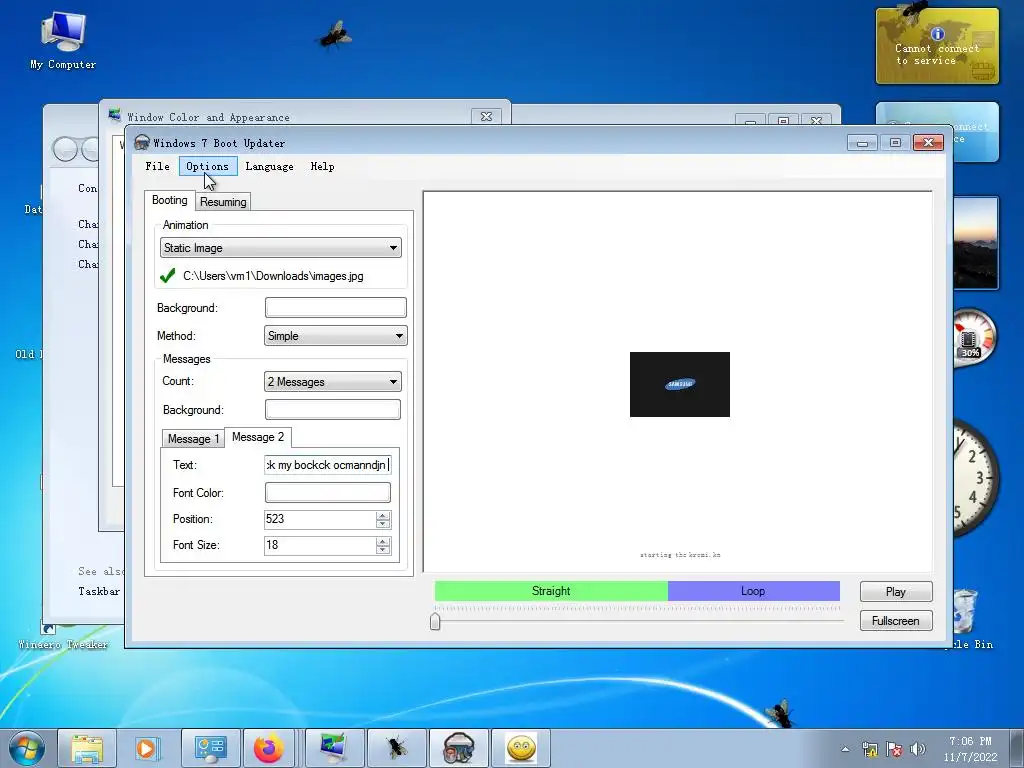Open the Options menu
Image resolution: width=1024 pixels, height=768 pixels.
click(x=208, y=167)
